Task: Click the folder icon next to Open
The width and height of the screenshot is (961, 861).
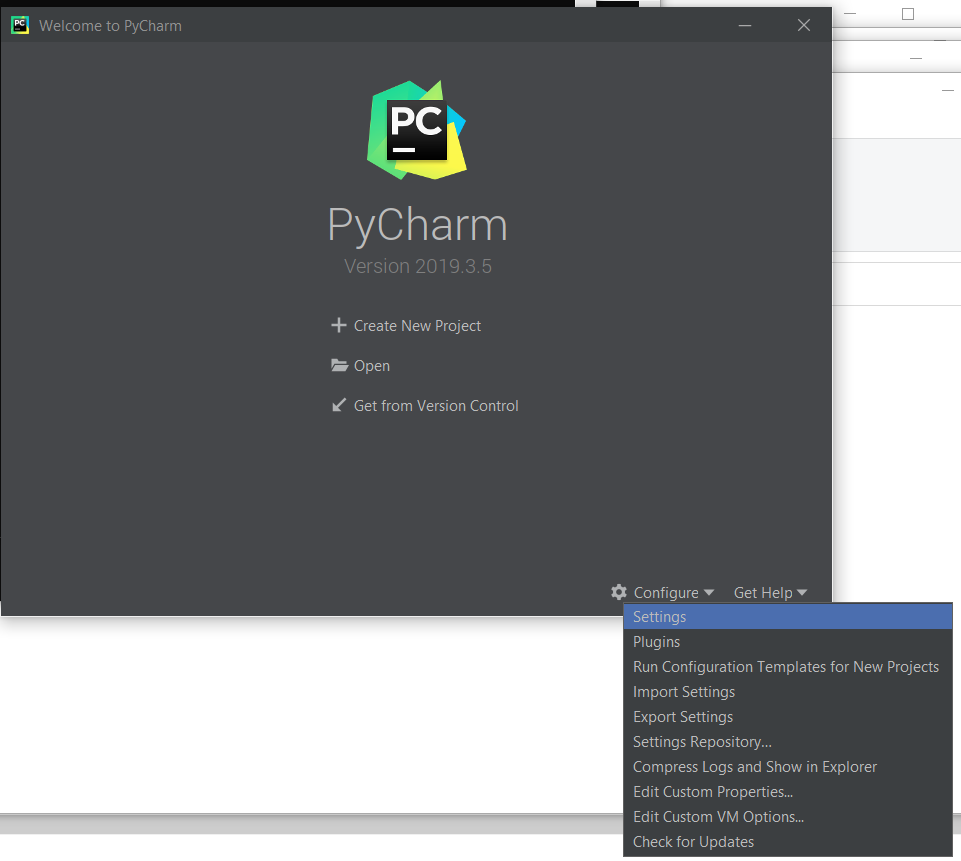Action: coord(339,366)
